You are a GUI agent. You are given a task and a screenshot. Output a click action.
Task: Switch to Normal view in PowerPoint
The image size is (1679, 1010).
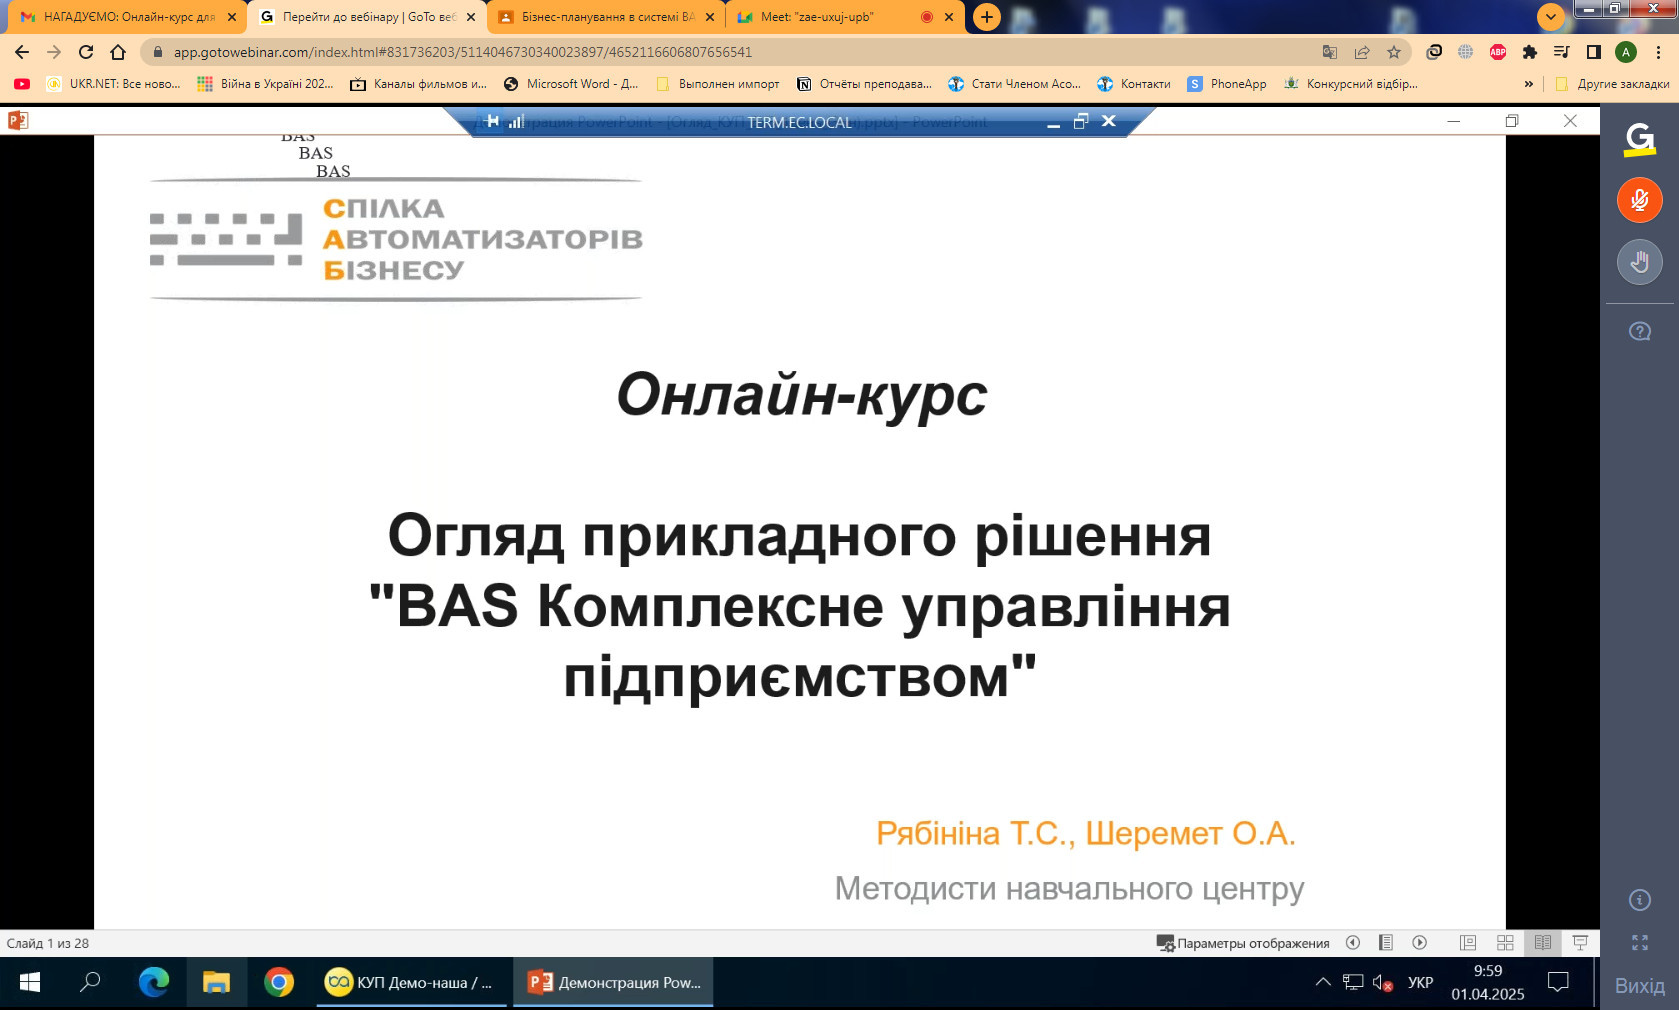1467,942
